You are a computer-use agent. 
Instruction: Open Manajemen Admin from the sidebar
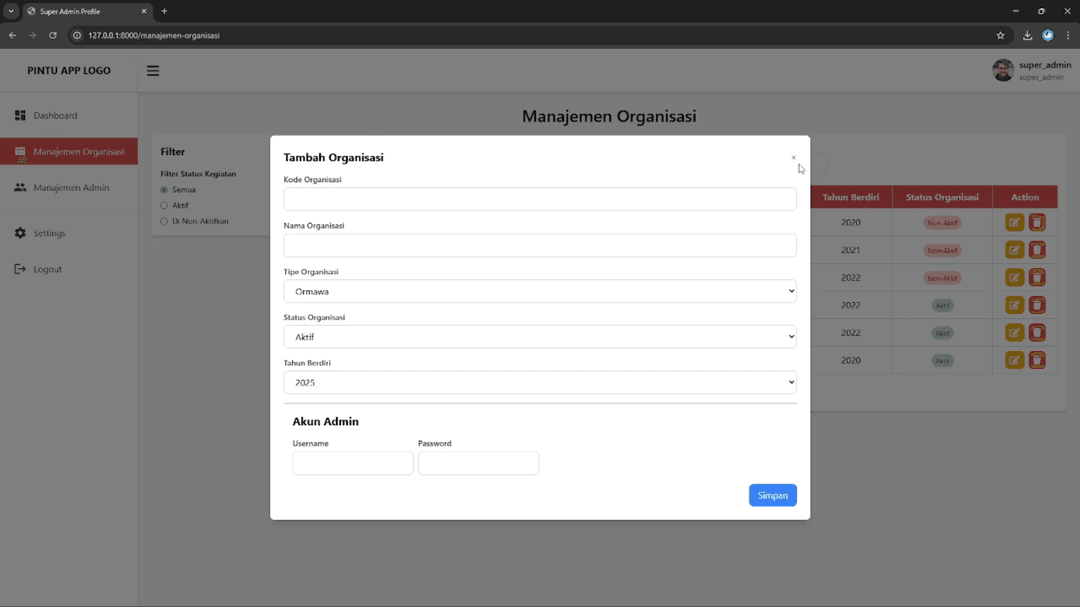(70, 188)
